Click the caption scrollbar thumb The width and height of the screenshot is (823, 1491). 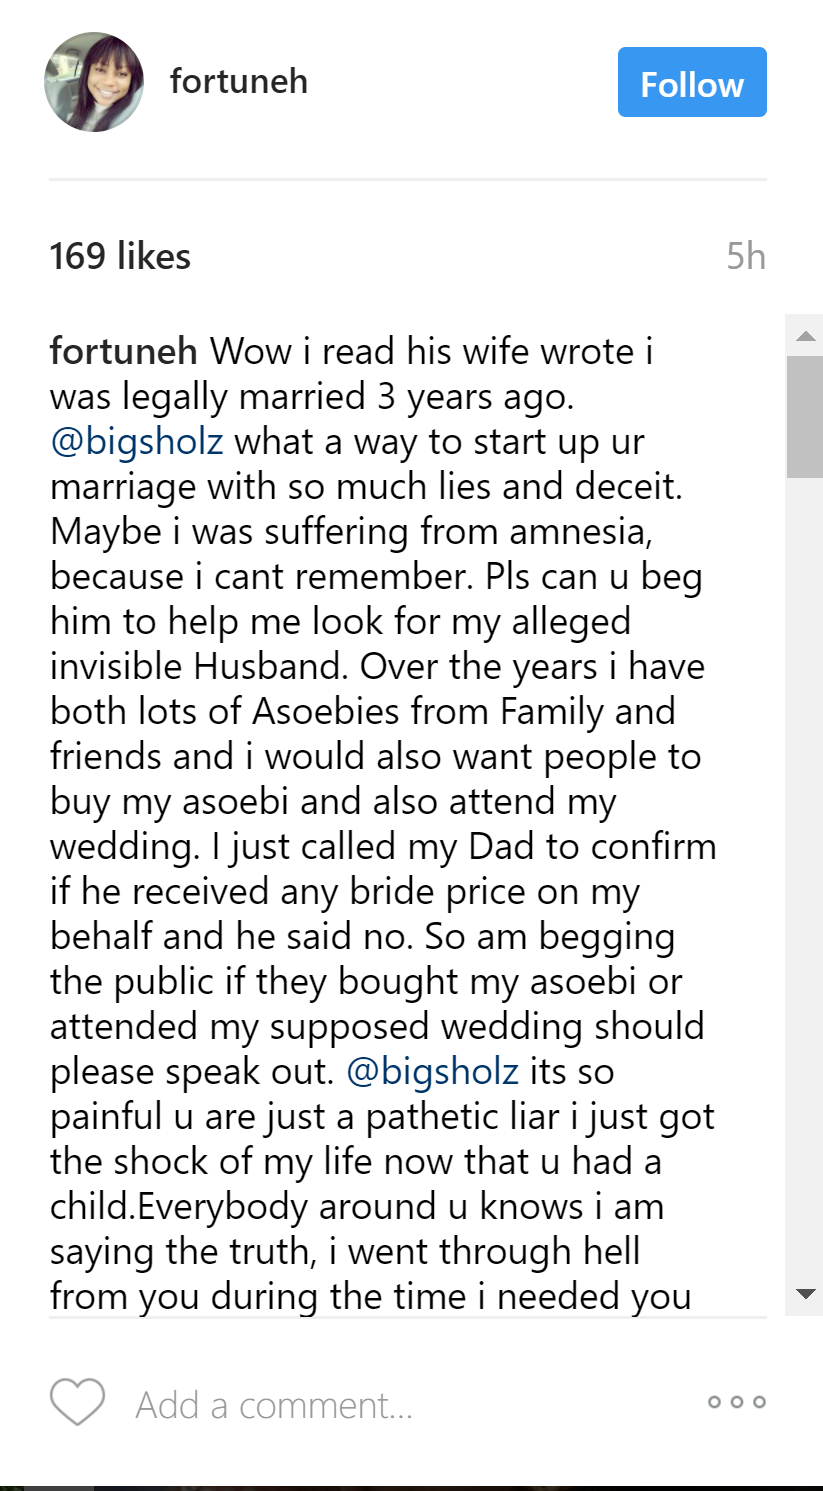tap(805, 415)
